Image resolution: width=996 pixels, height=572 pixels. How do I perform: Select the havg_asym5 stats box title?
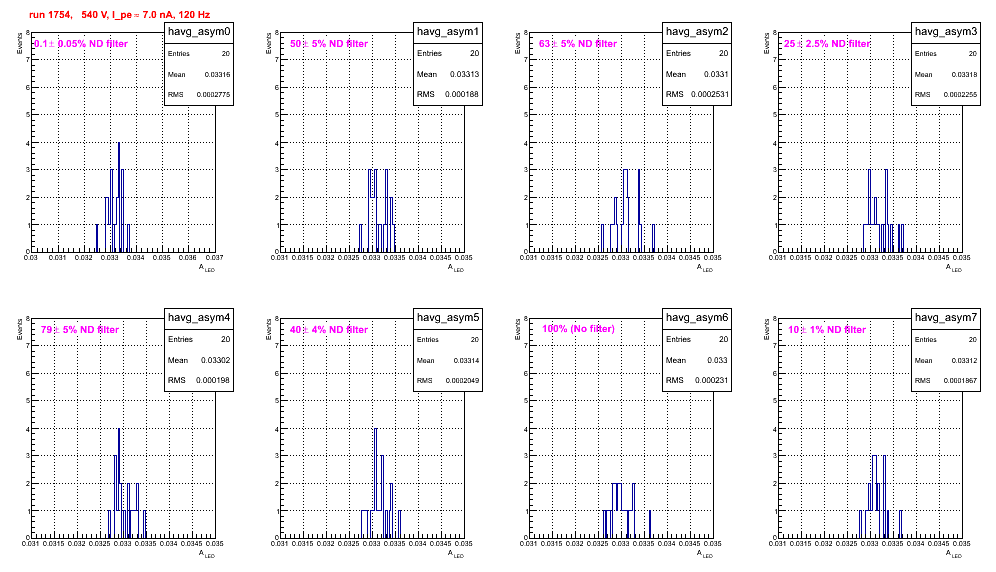pos(448,318)
